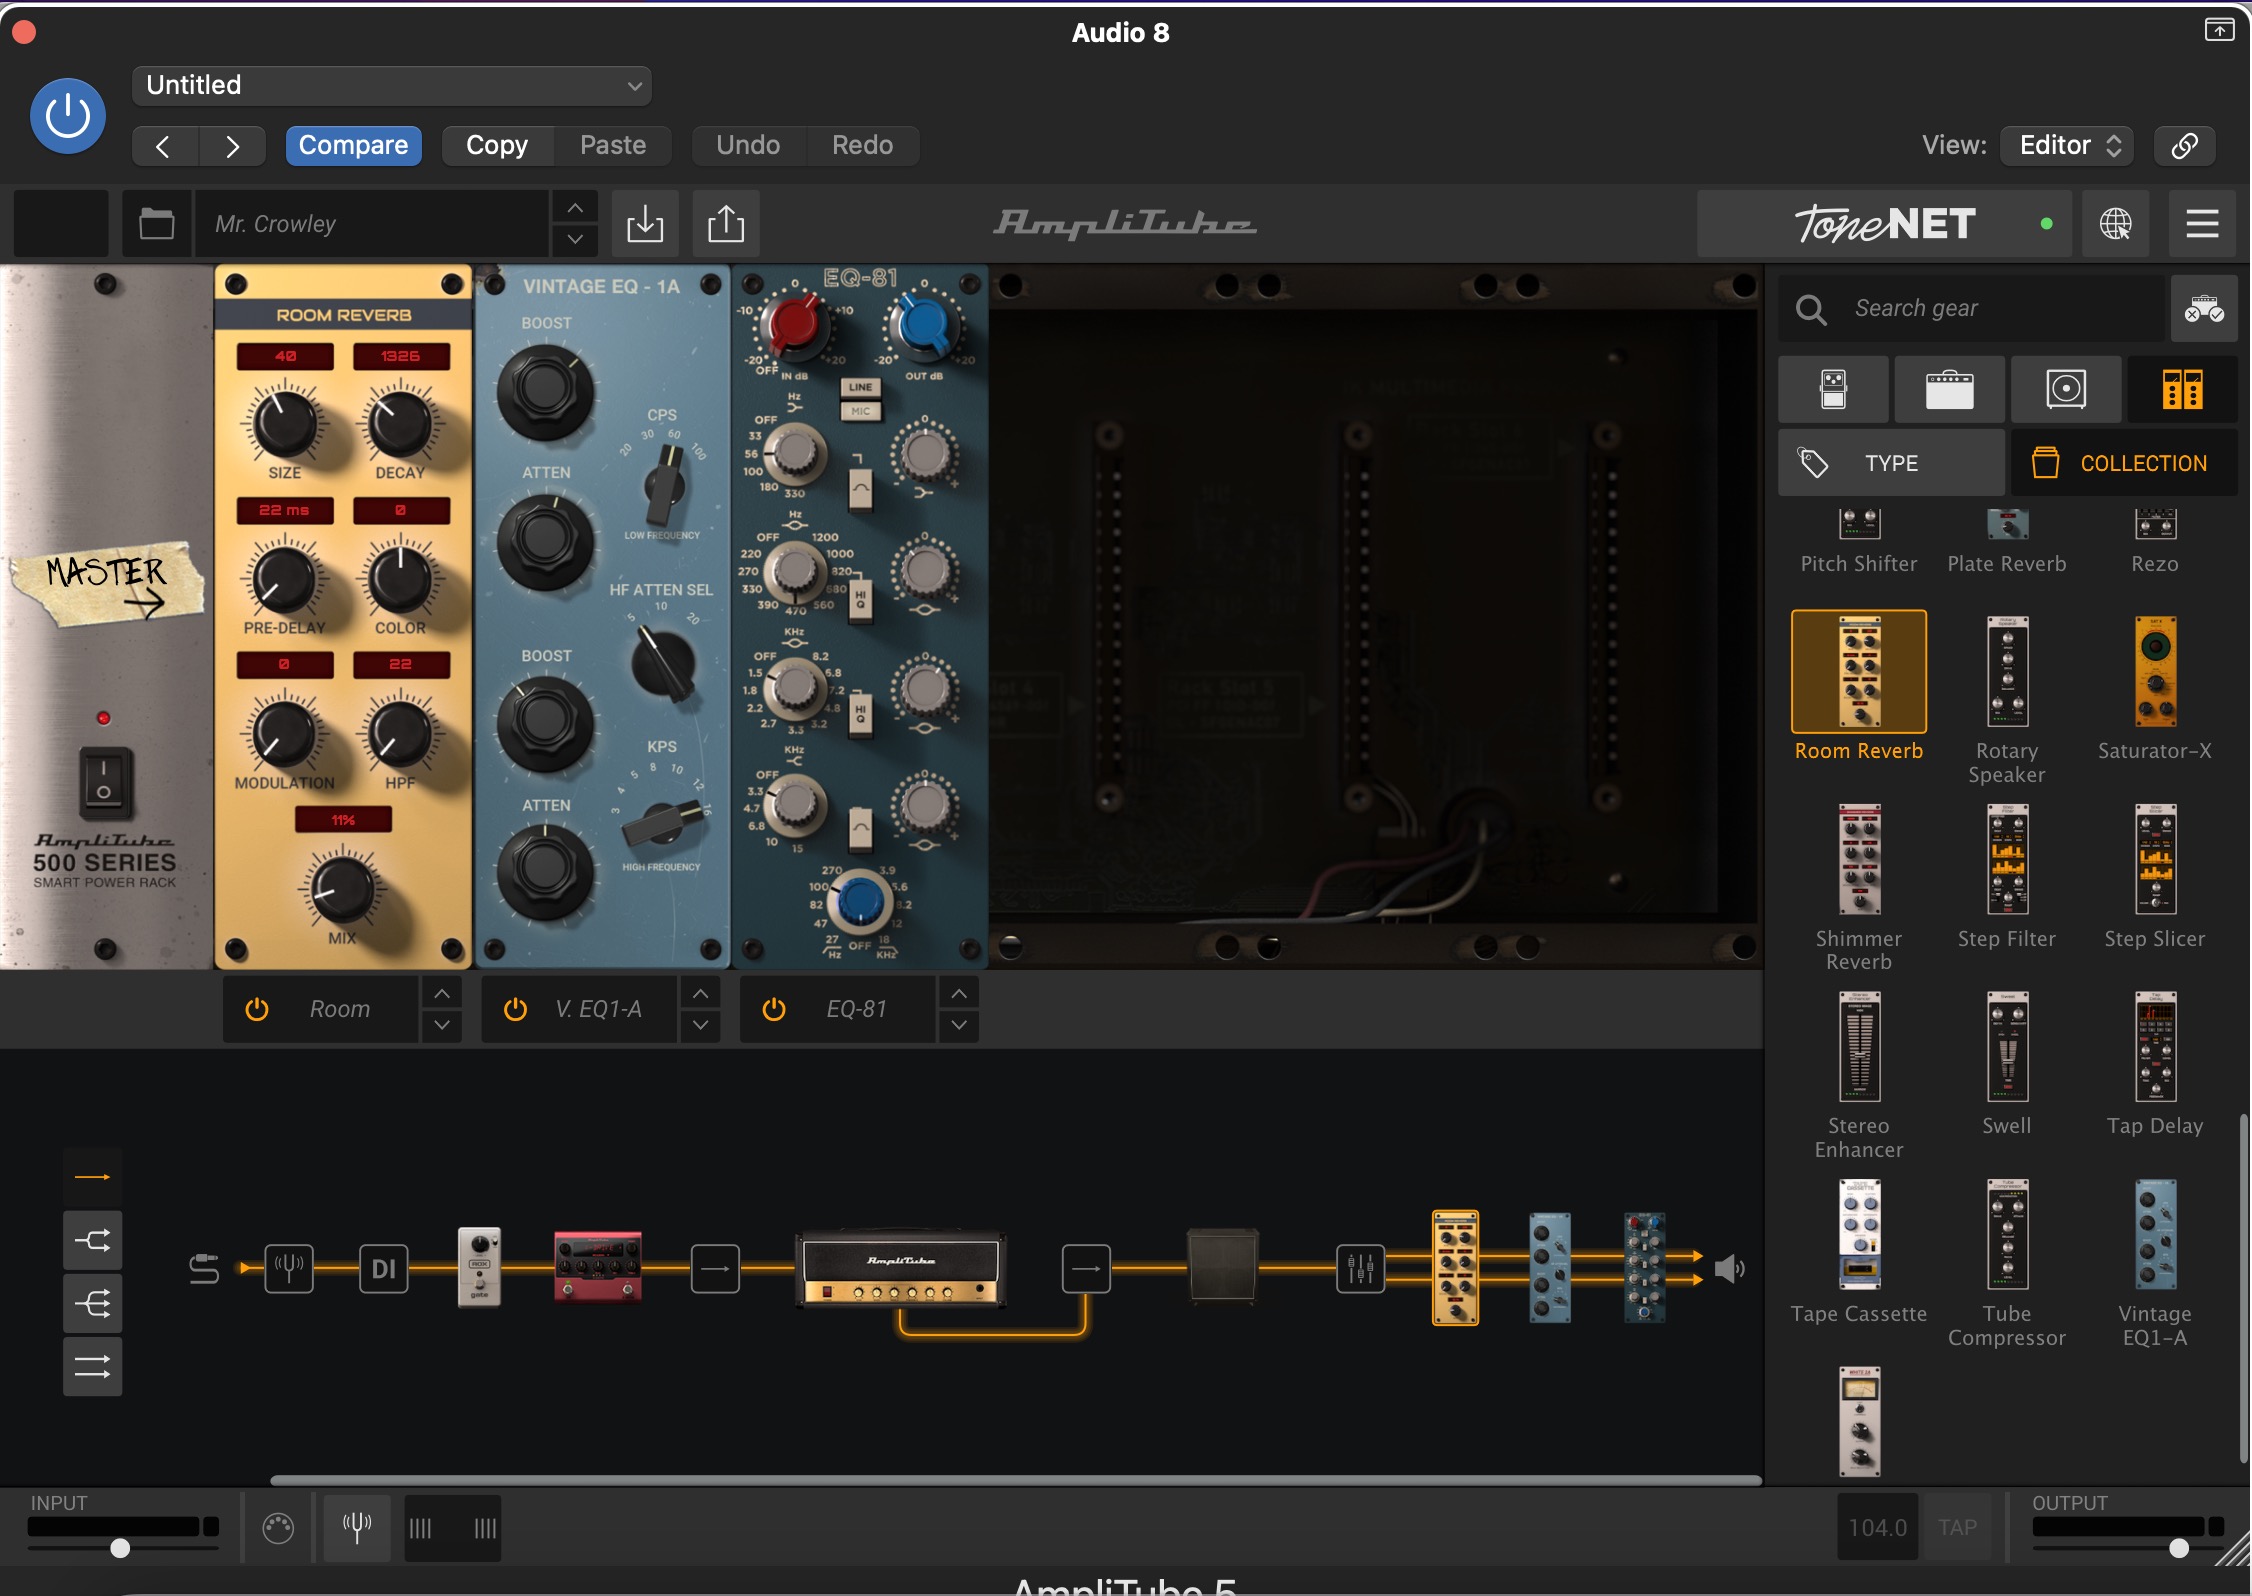Select the three-path split routing icon
This screenshot has height=1596, width=2252.
[92, 1304]
